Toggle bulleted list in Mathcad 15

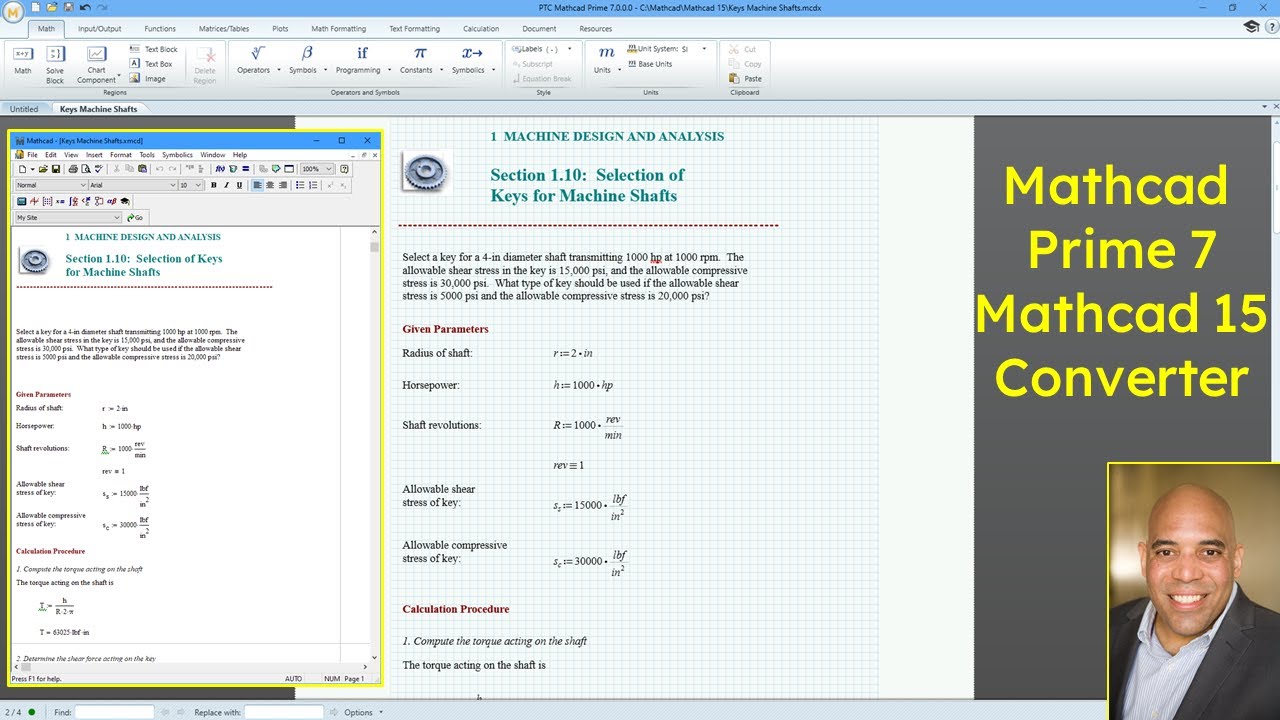pyautogui.click(x=300, y=185)
